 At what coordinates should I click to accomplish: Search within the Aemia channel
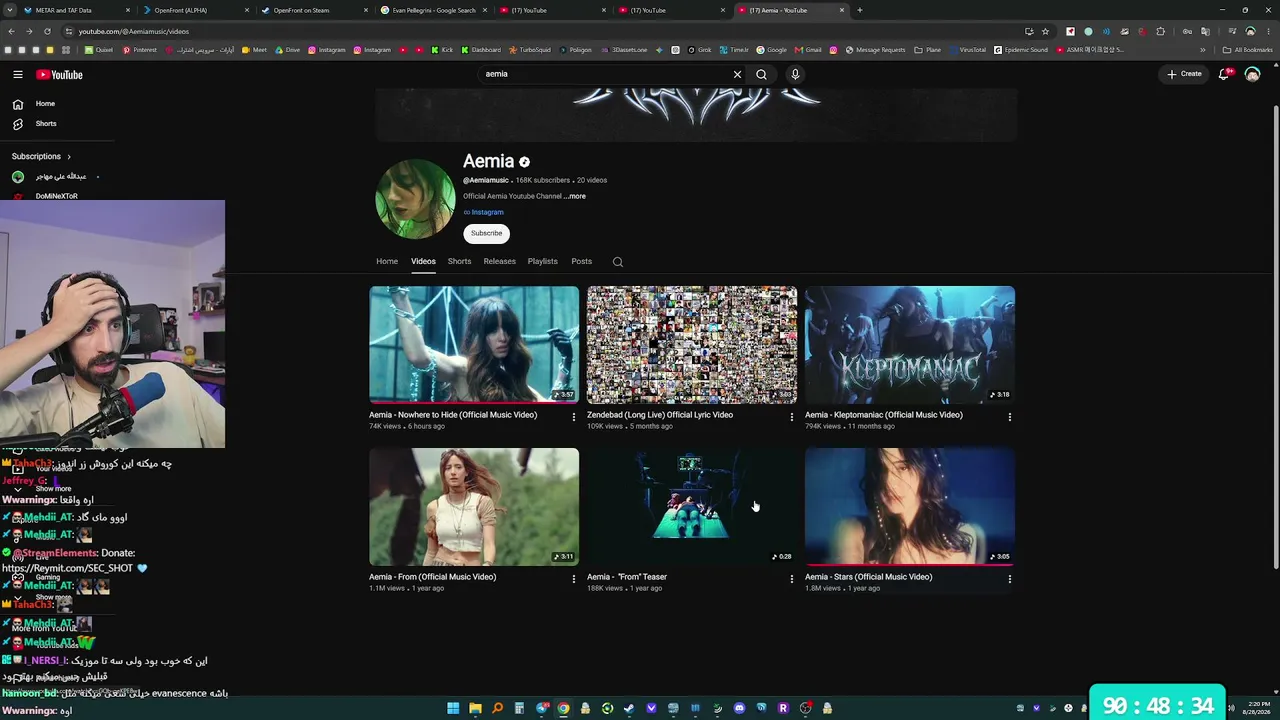[618, 262]
